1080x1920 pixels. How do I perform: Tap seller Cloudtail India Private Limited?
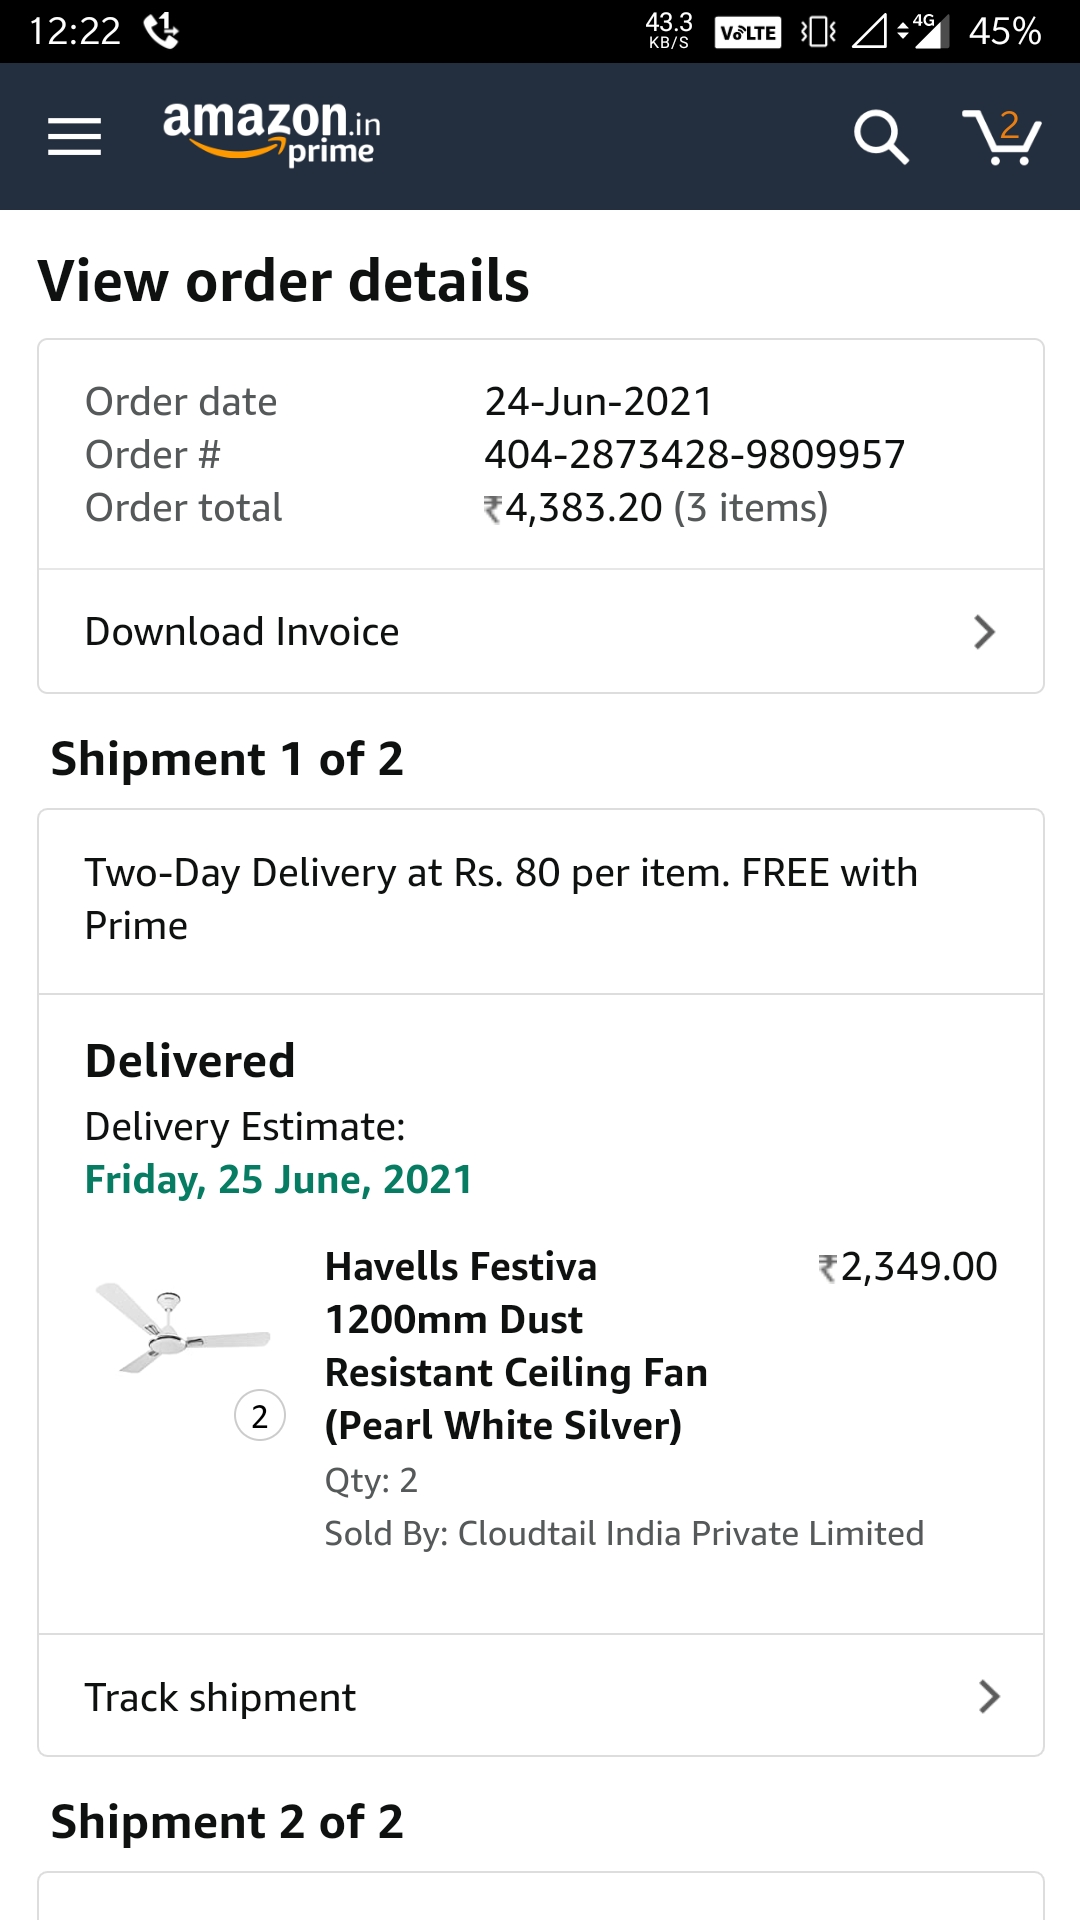[x=624, y=1534]
